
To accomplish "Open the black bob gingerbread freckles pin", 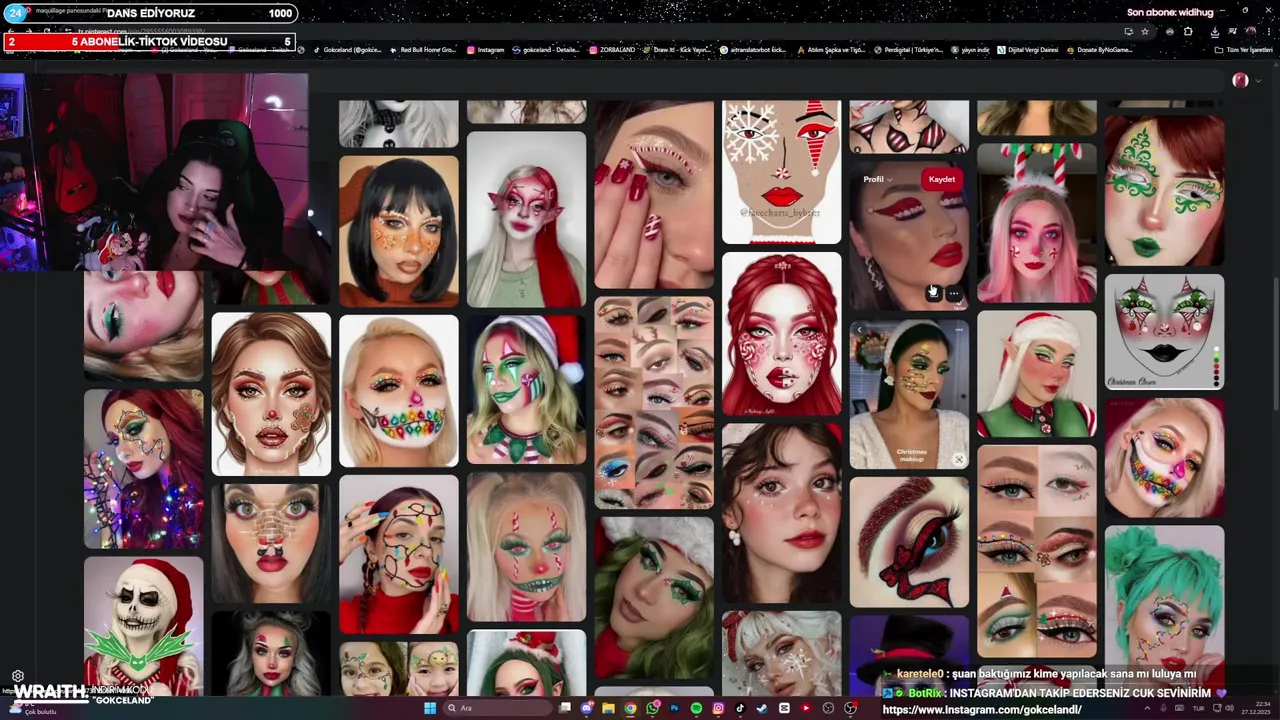I will [x=398, y=231].
